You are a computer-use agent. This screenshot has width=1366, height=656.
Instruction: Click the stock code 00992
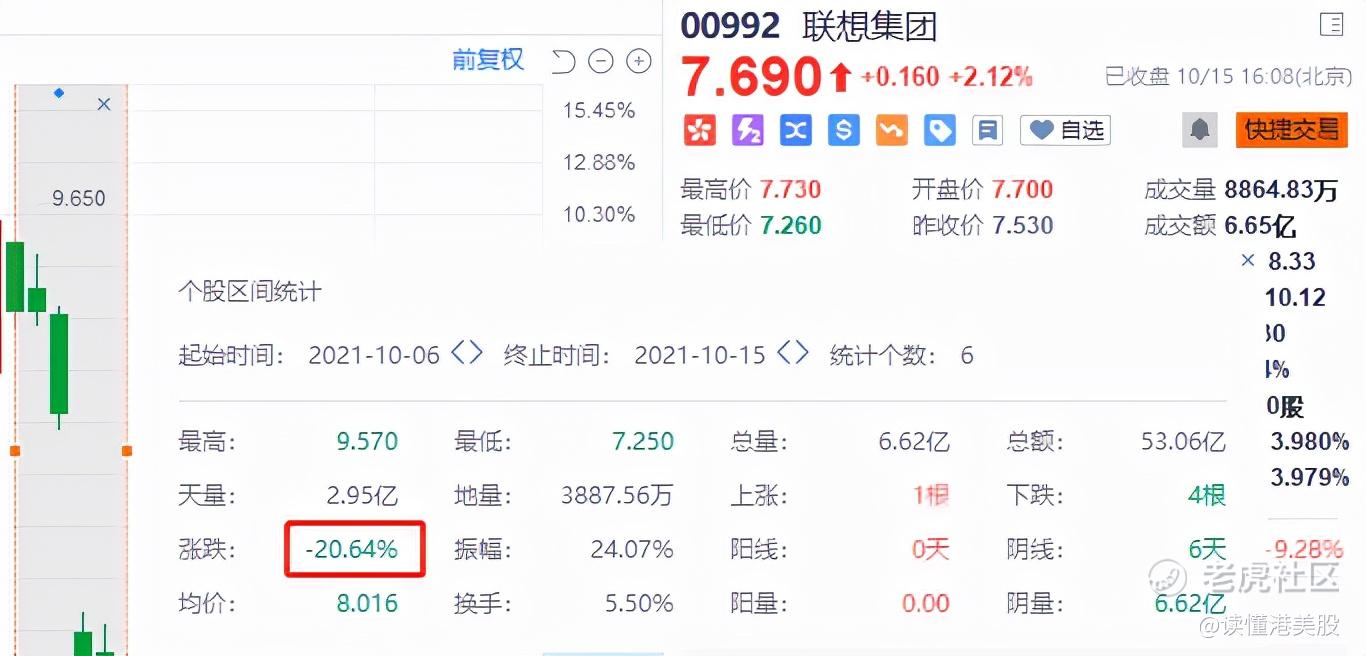[730, 26]
